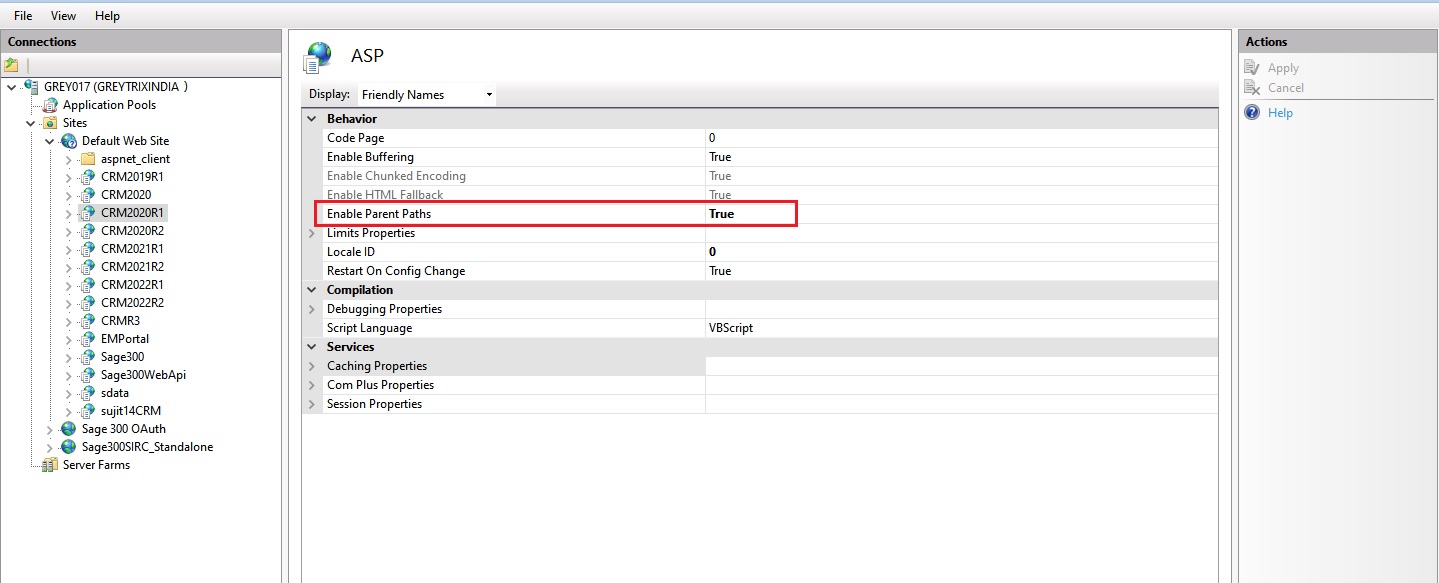This screenshot has height=583, width=1439.
Task: Expand Debugging Properties section
Action: [312, 309]
